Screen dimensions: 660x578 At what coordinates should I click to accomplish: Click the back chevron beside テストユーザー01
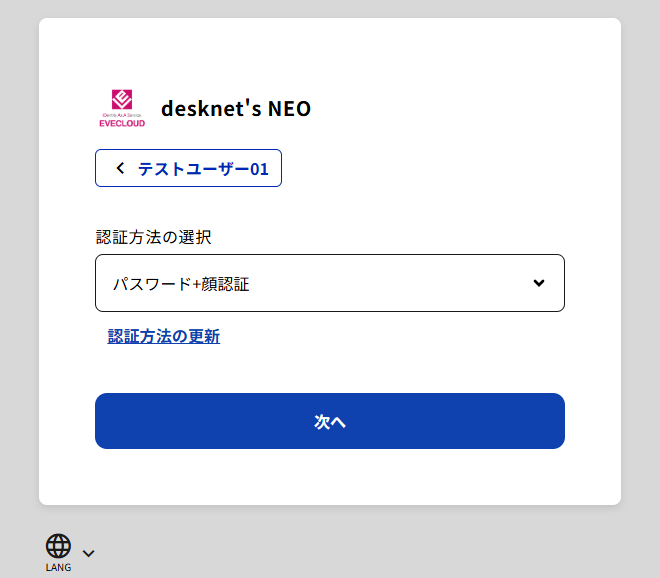[121, 168]
